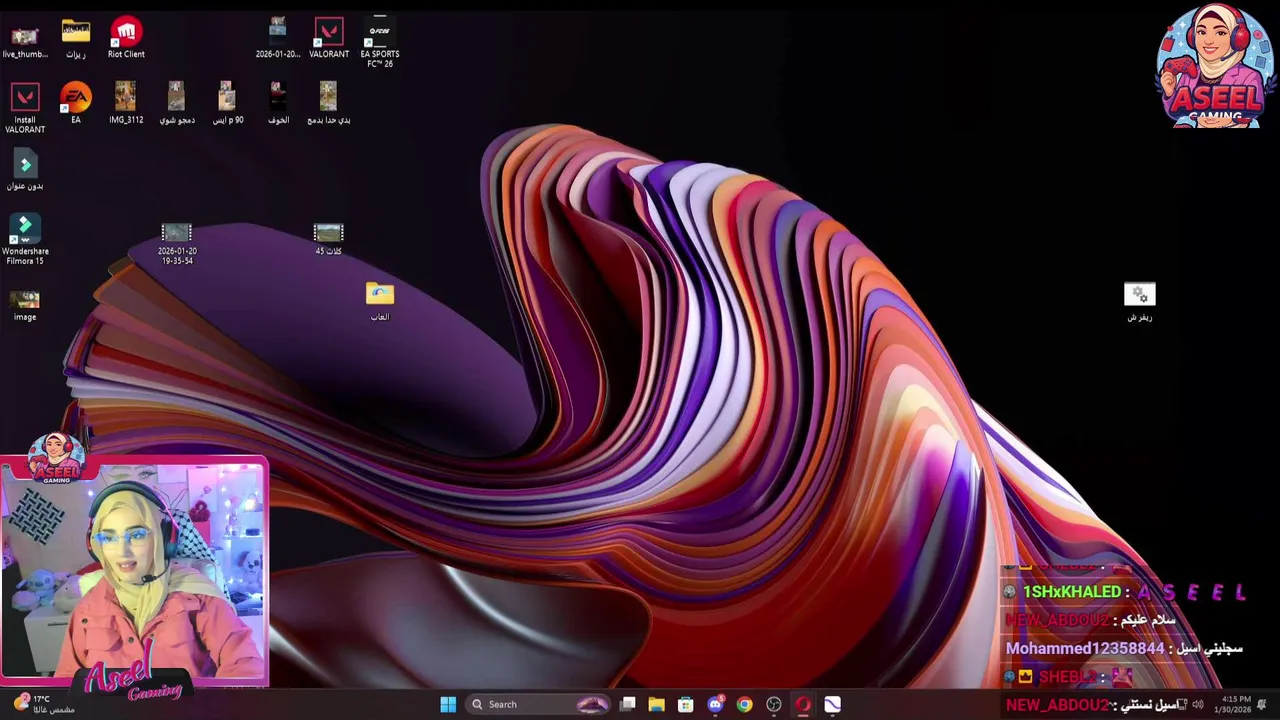1280x720 pixels.
Task: Launch the VALORANT shortcut in top row
Action: (329, 38)
